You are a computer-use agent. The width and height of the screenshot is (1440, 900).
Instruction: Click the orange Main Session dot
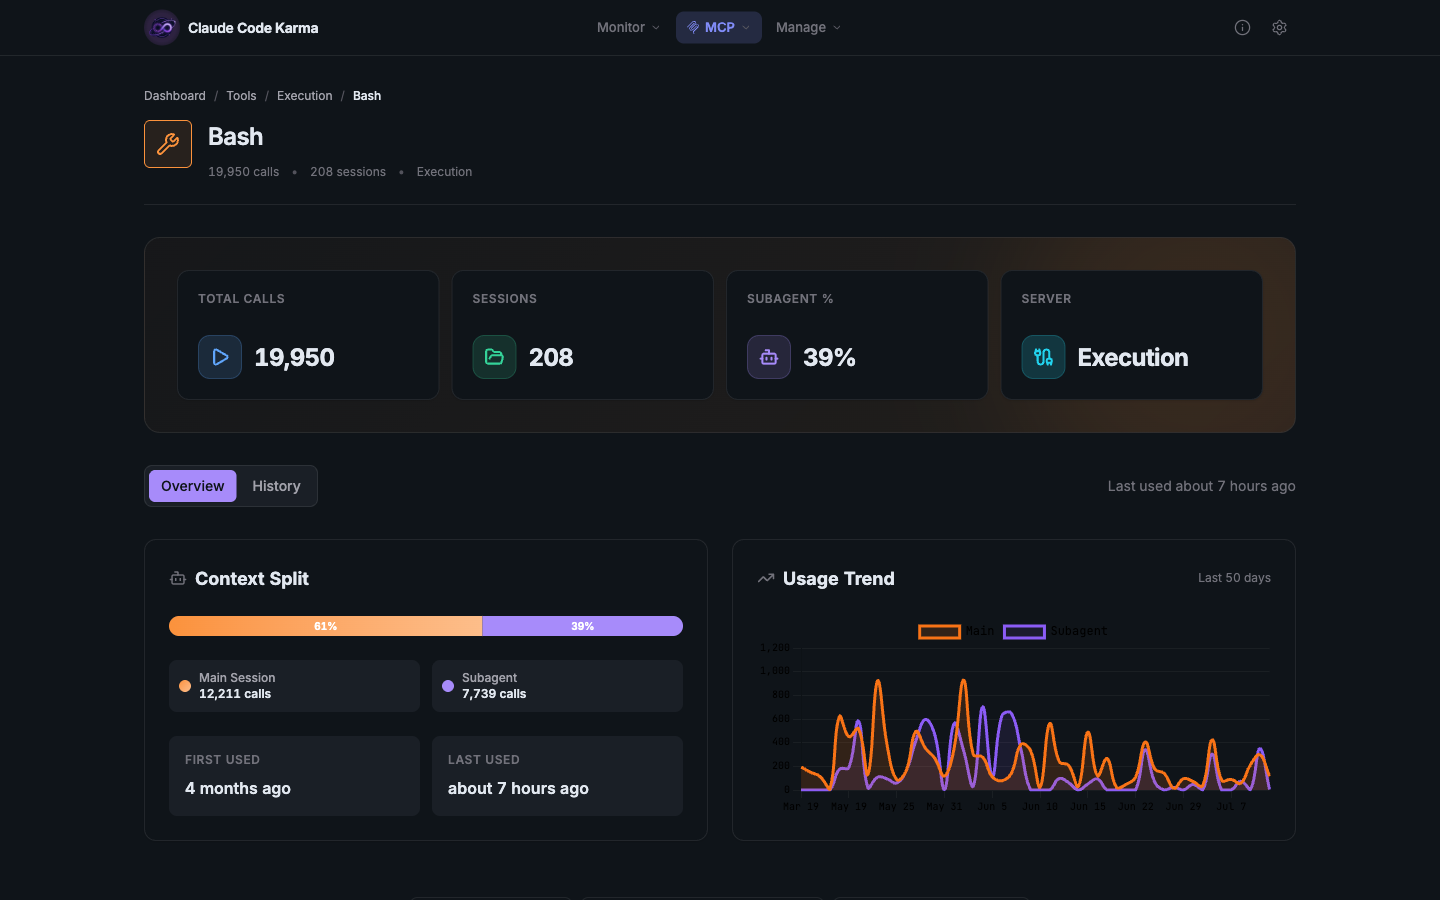(185, 686)
